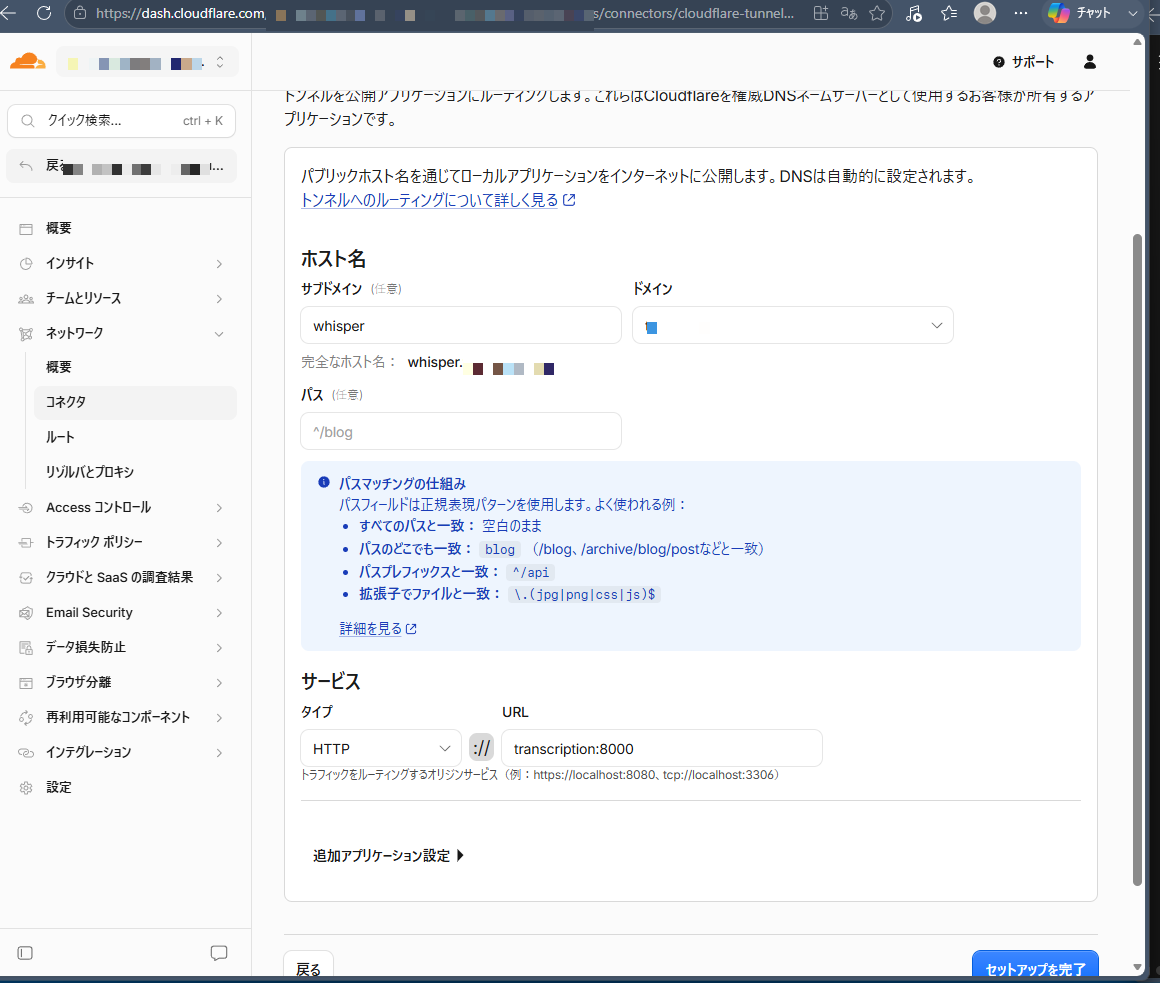Open the account switcher dropdown
The width and height of the screenshot is (1160, 983).
[147, 63]
